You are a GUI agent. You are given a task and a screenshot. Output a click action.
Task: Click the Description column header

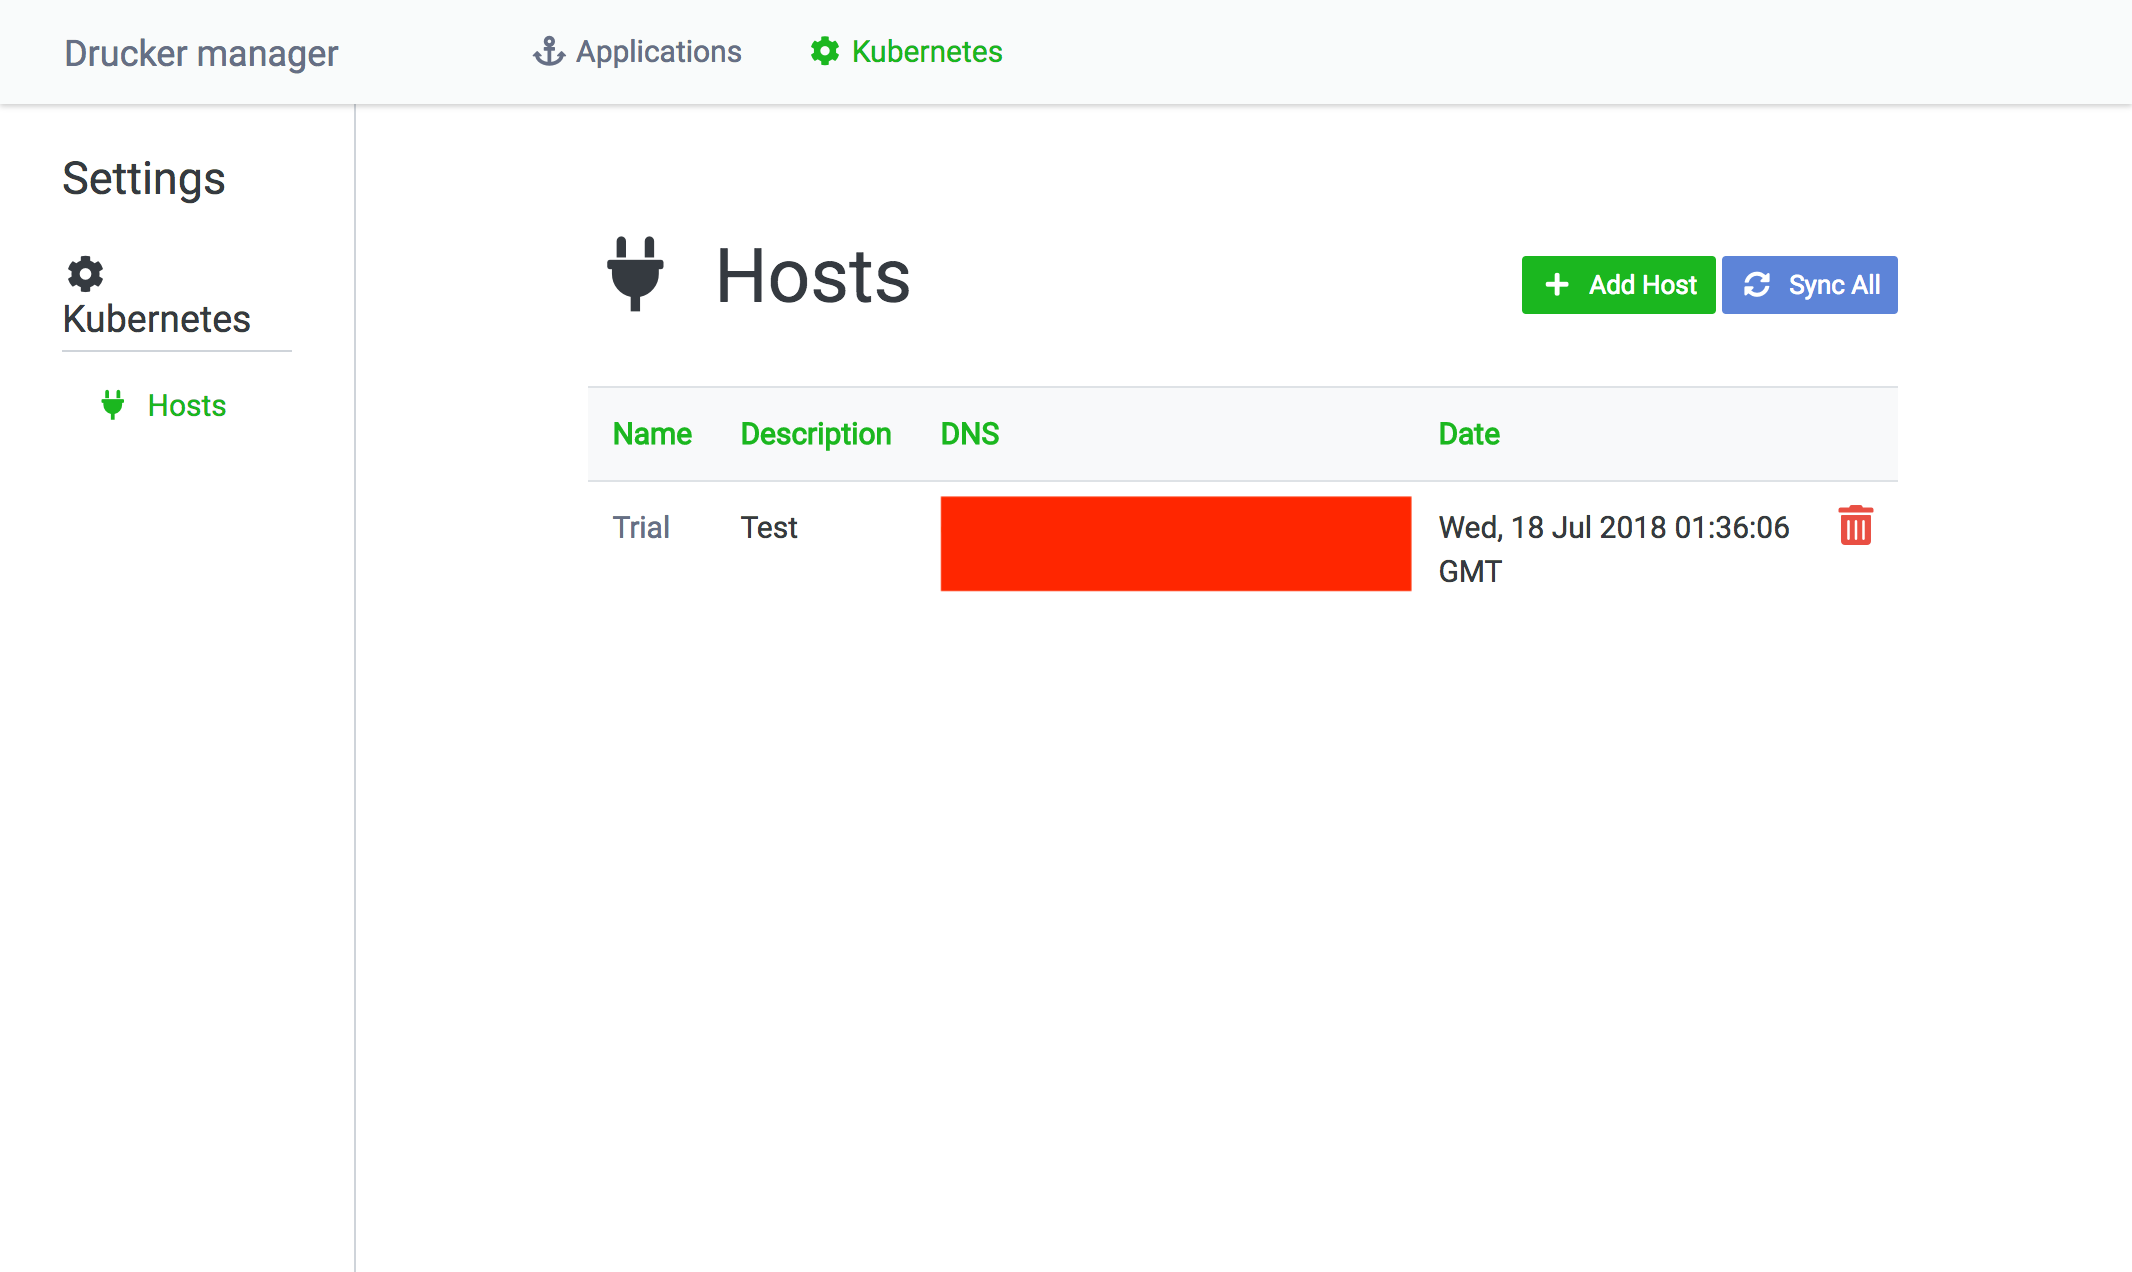point(816,434)
